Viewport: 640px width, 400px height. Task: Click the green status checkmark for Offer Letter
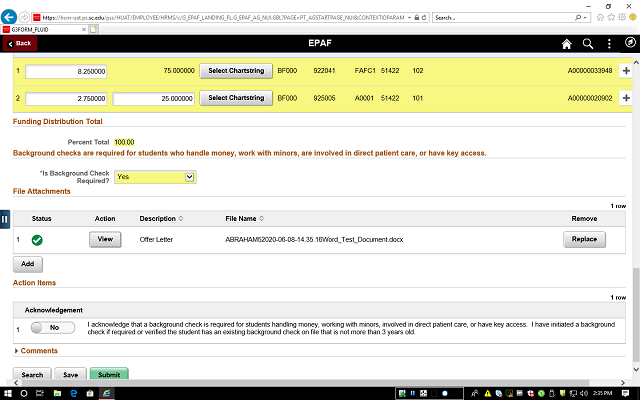click(37, 240)
